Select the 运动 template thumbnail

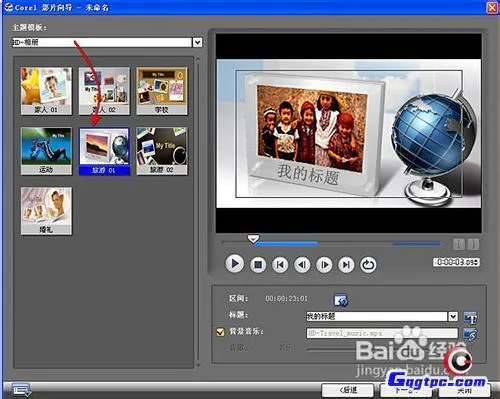coord(46,151)
